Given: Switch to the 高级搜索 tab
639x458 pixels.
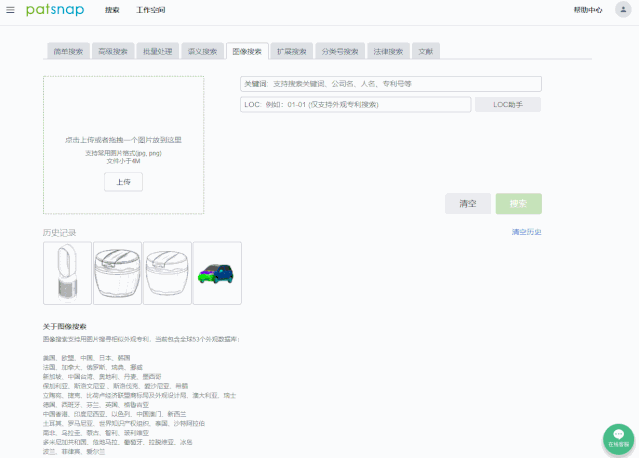Looking at the screenshot, I should (x=112, y=51).
